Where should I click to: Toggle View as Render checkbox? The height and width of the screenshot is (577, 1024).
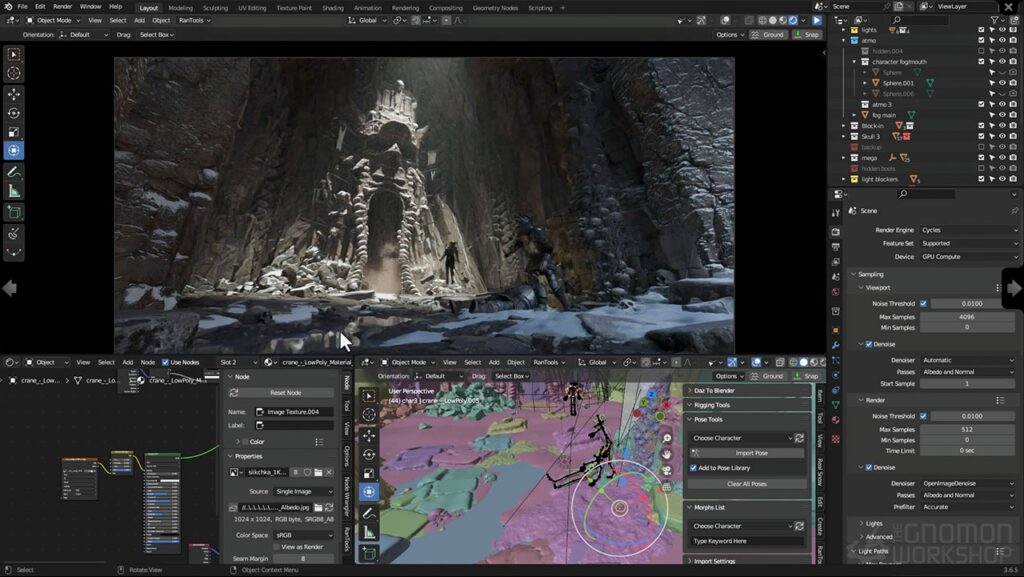276,547
